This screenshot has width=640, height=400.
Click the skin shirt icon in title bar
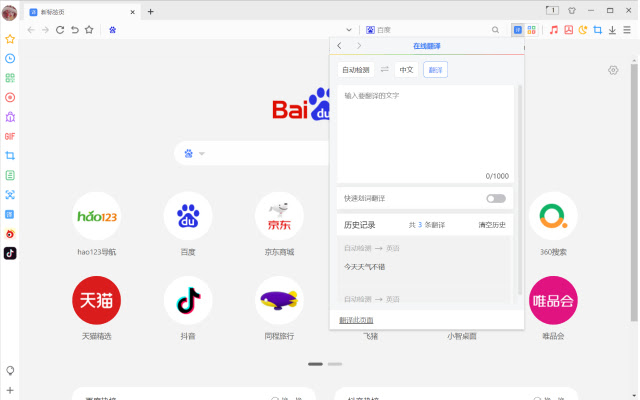click(x=572, y=11)
